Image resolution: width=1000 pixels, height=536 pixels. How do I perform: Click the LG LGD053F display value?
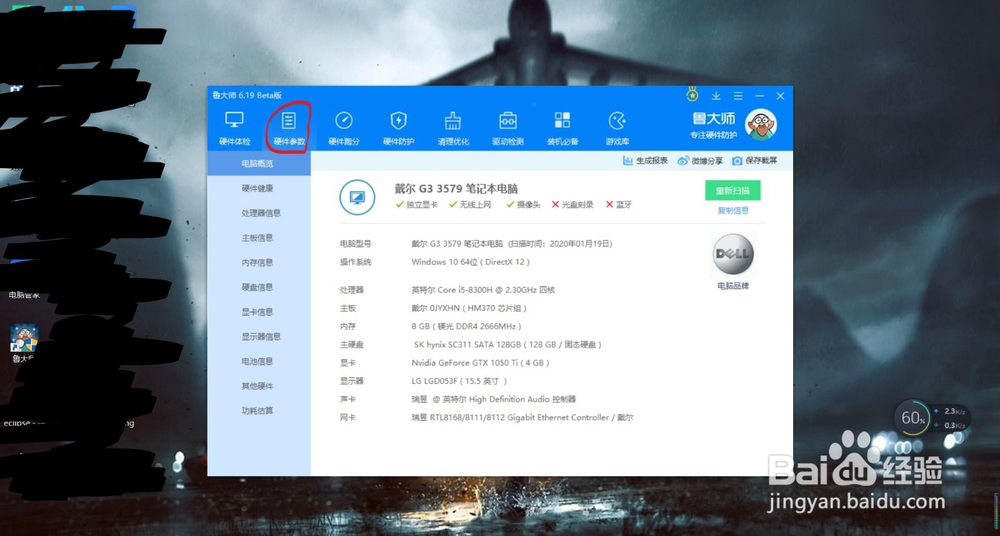tap(459, 381)
